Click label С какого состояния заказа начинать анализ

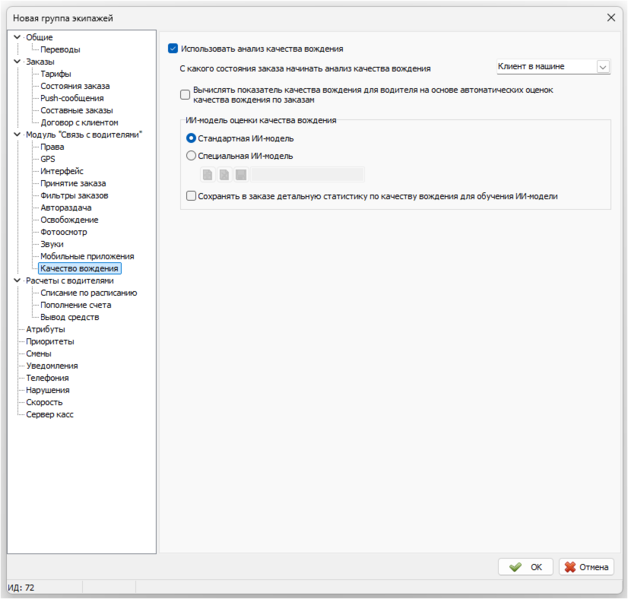click(x=305, y=69)
